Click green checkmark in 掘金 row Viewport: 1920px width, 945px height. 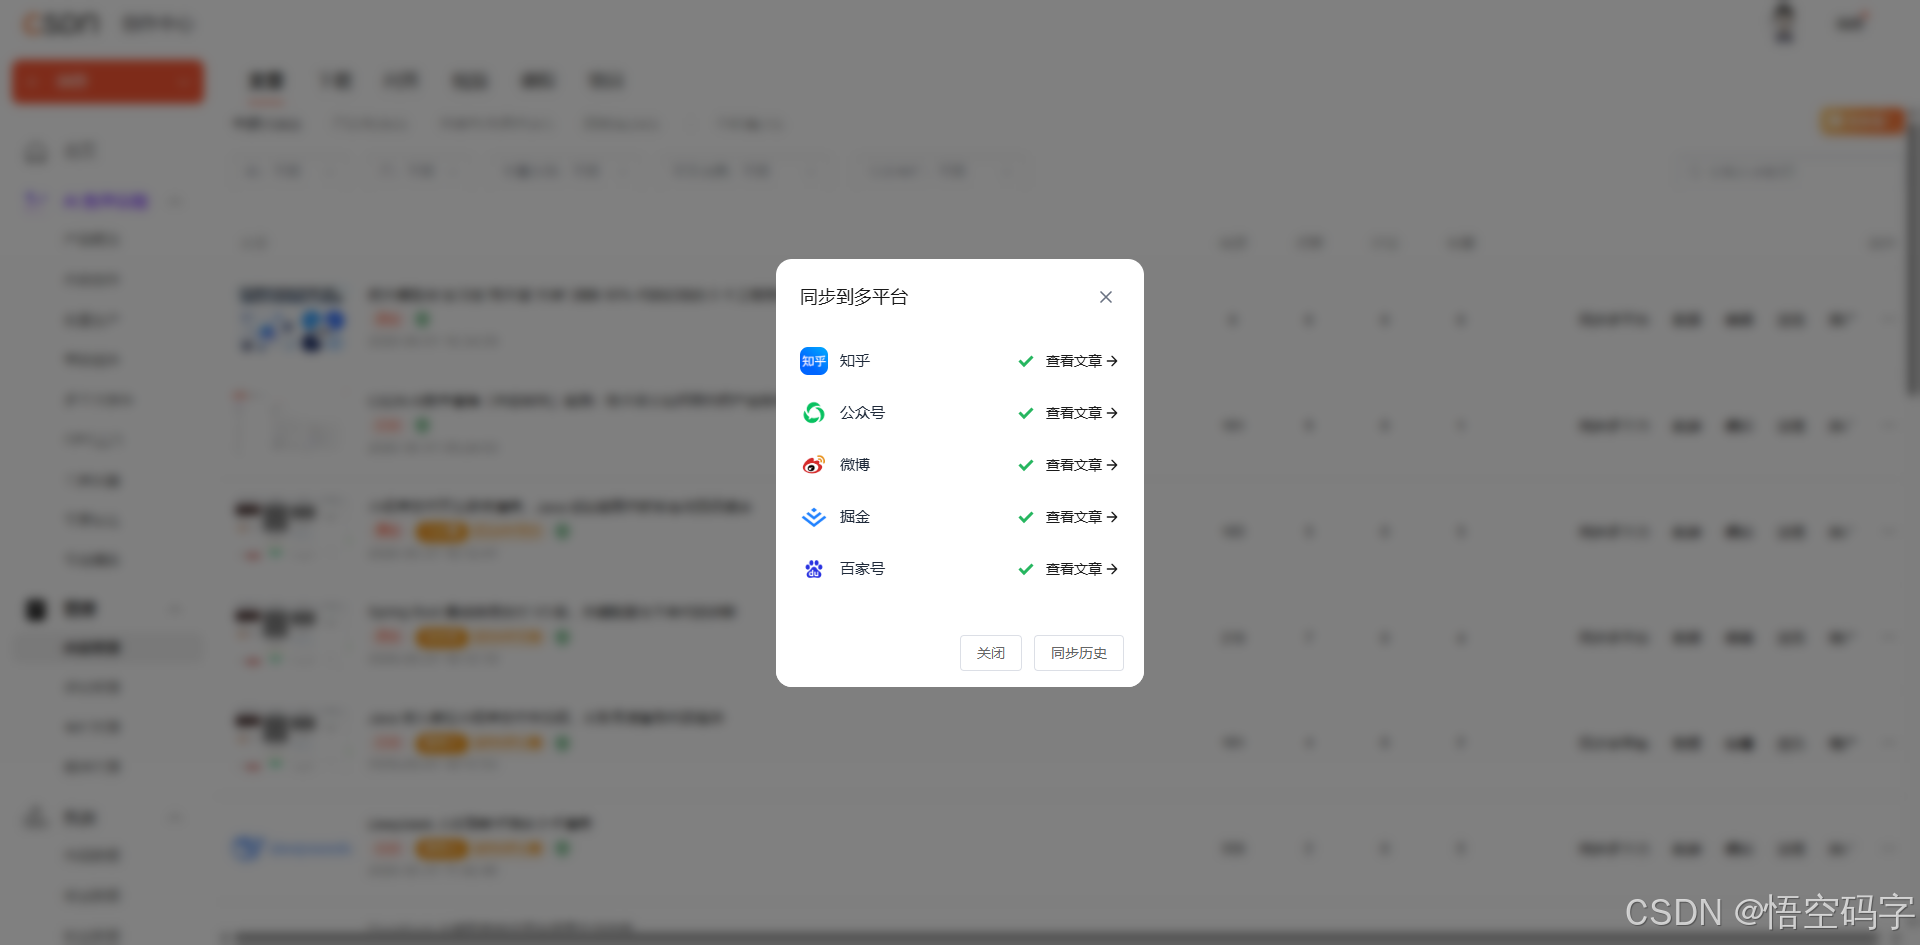[x=1026, y=517]
